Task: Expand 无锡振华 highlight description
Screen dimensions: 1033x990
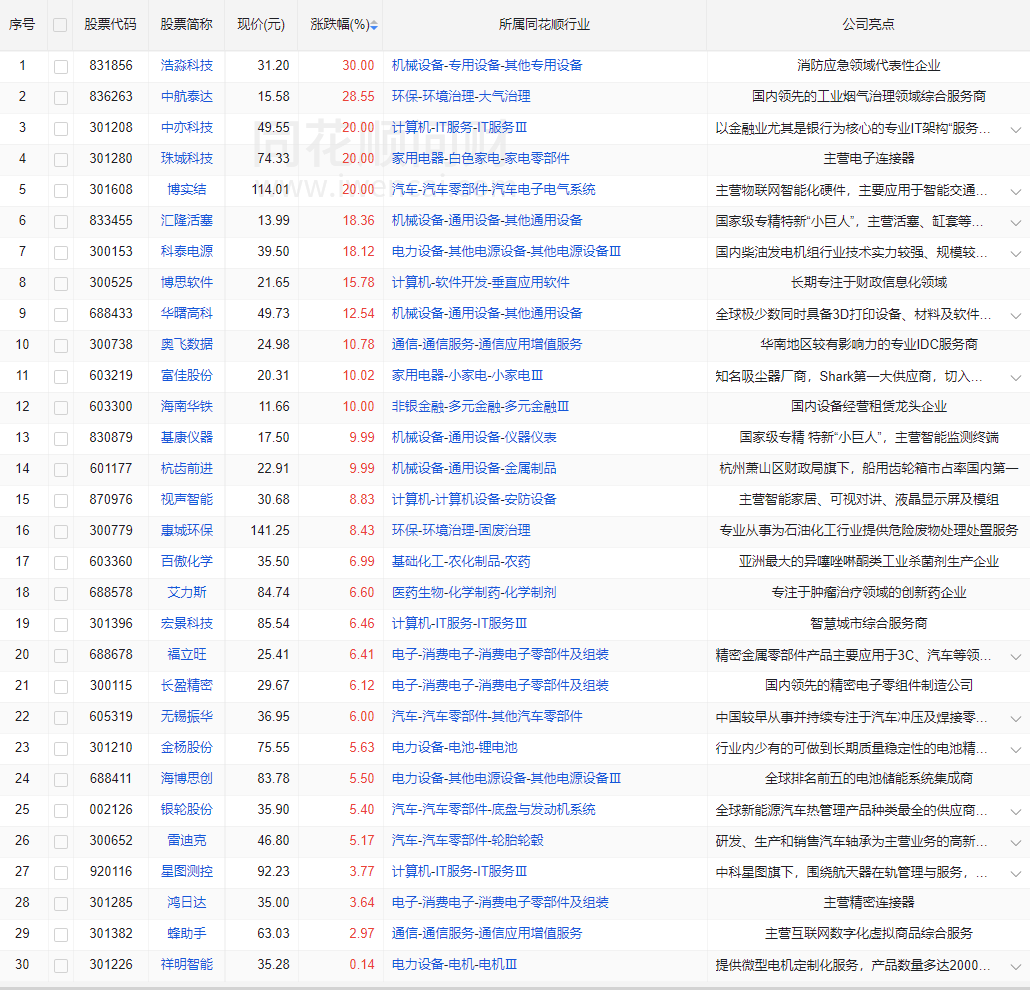Action: coord(1016,719)
